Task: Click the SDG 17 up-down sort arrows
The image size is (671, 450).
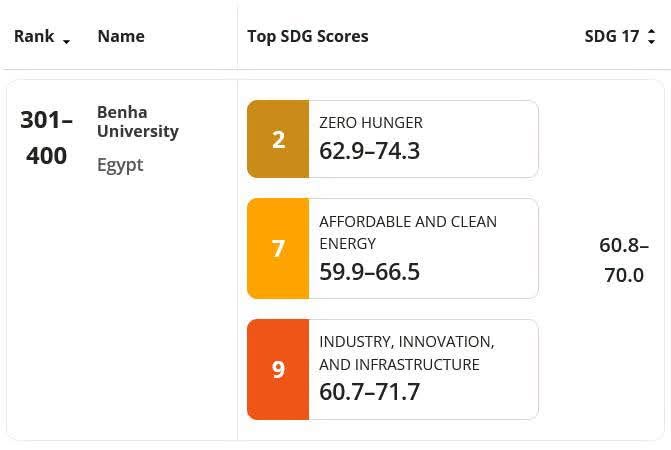Action: click(x=651, y=36)
